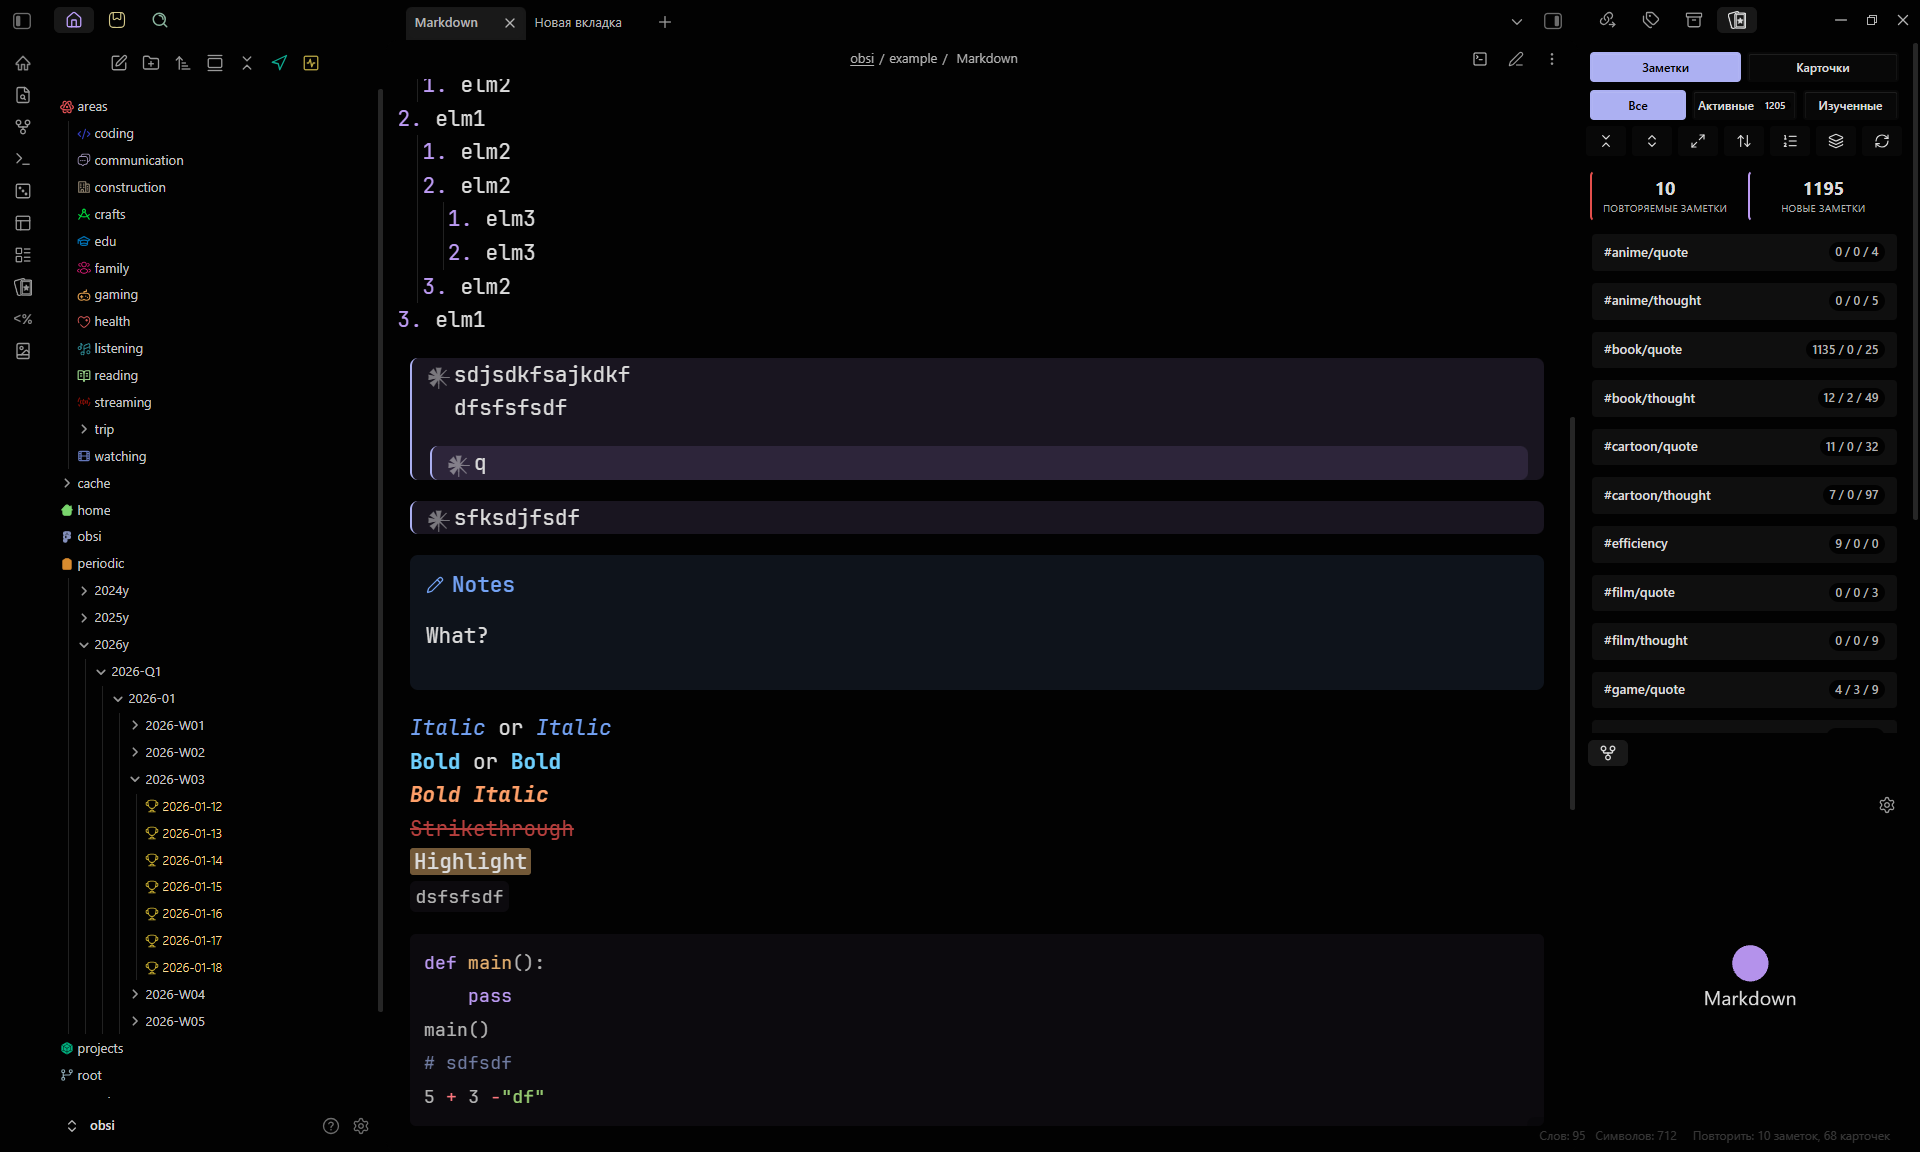Click the note header terminal icon
Image resolution: width=1920 pixels, height=1152 pixels.
click(1480, 59)
